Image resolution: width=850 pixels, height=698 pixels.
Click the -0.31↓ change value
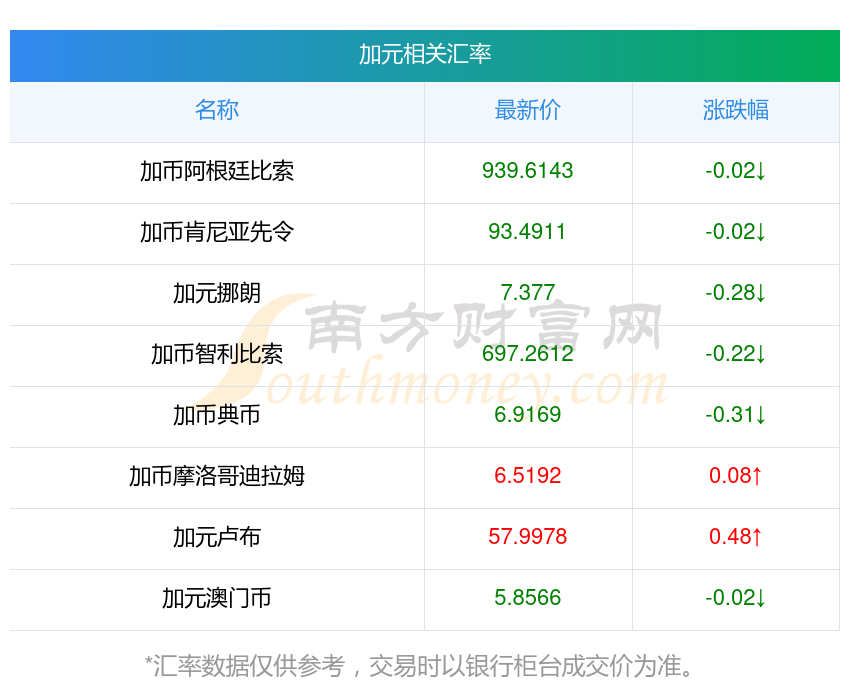(736, 415)
